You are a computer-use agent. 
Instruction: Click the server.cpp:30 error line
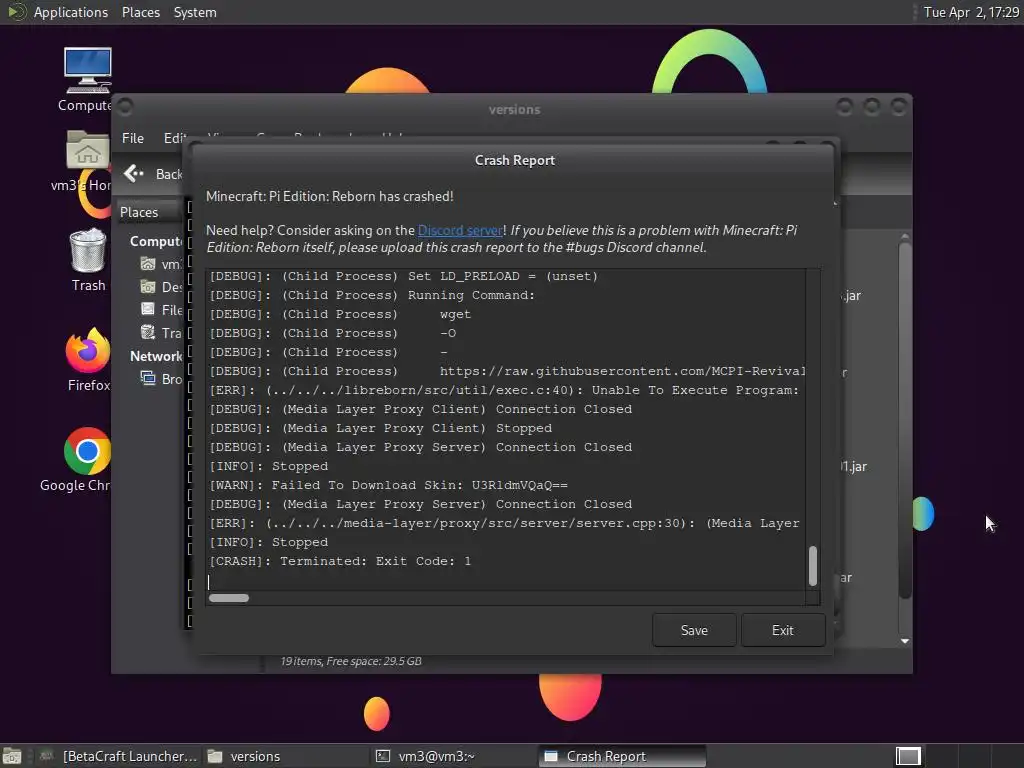(504, 523)
